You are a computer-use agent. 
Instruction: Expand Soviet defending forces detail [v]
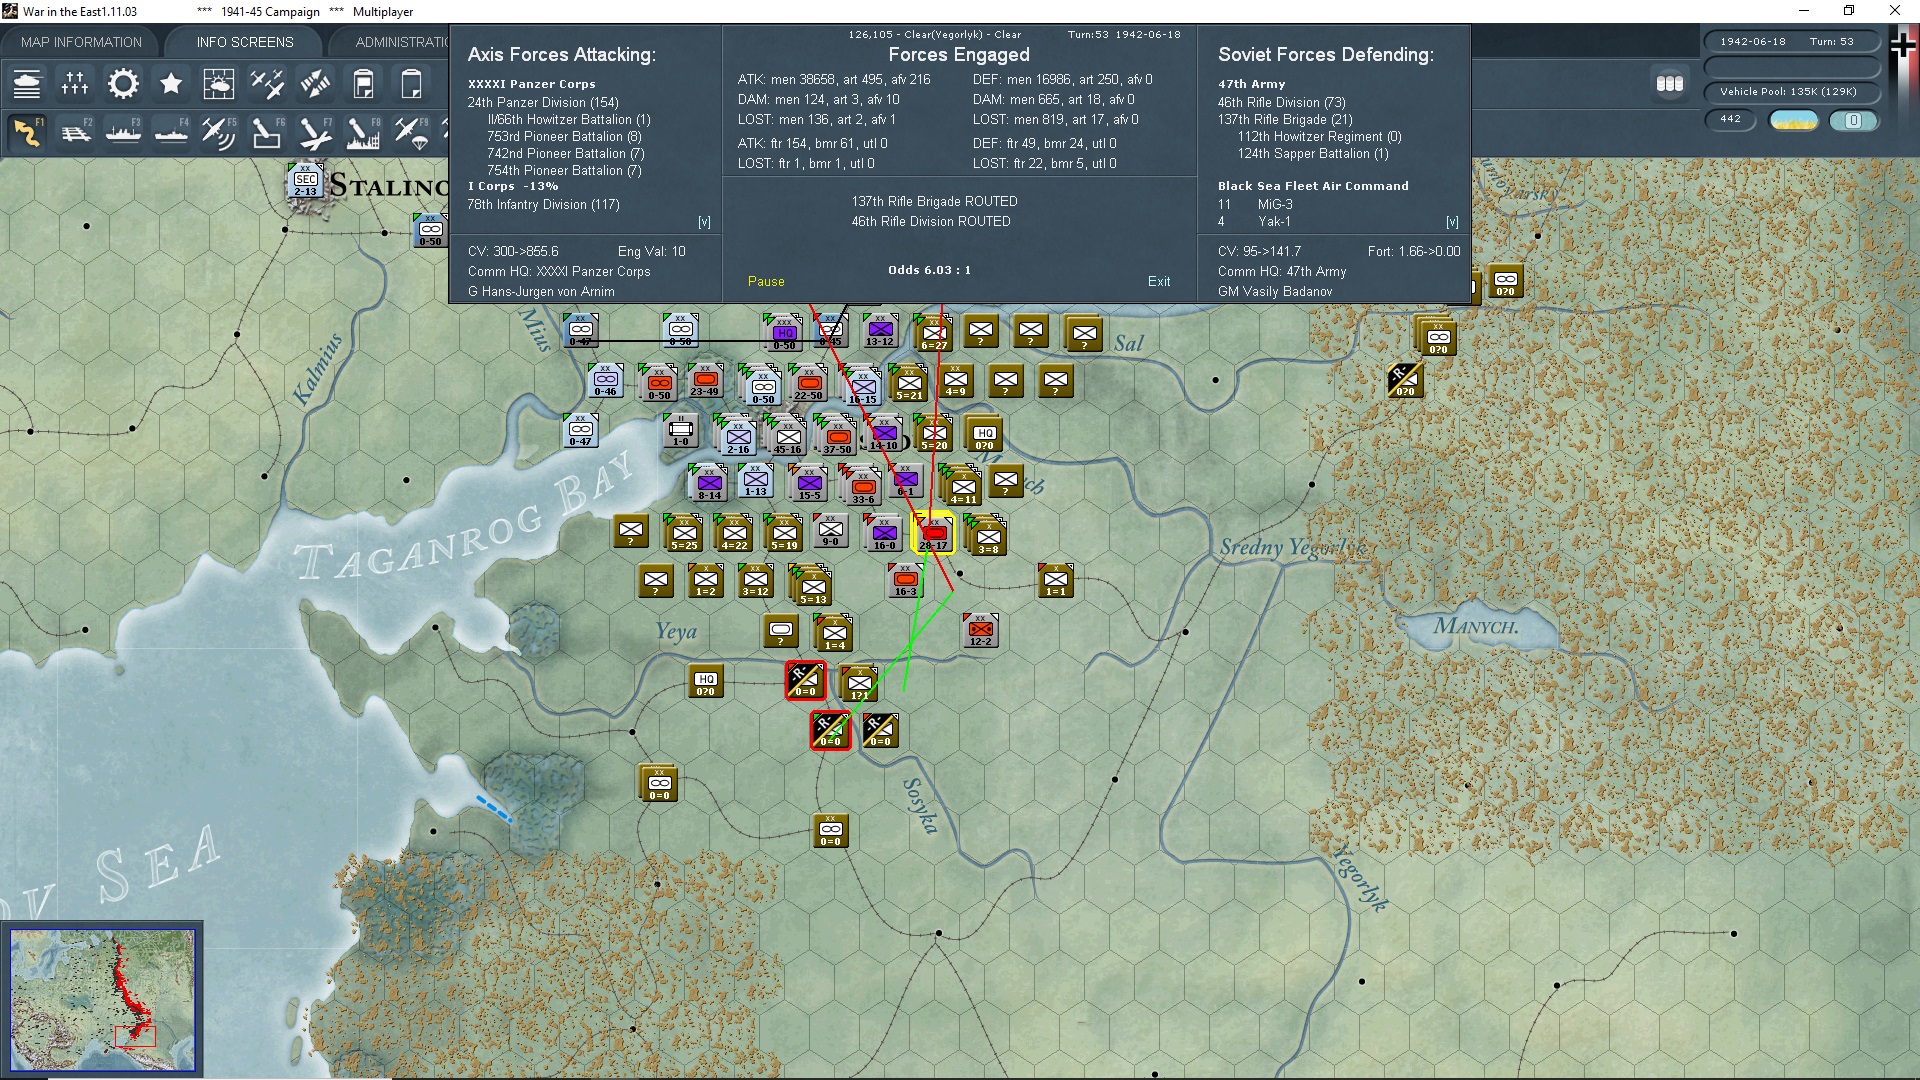coord(1452,222)
